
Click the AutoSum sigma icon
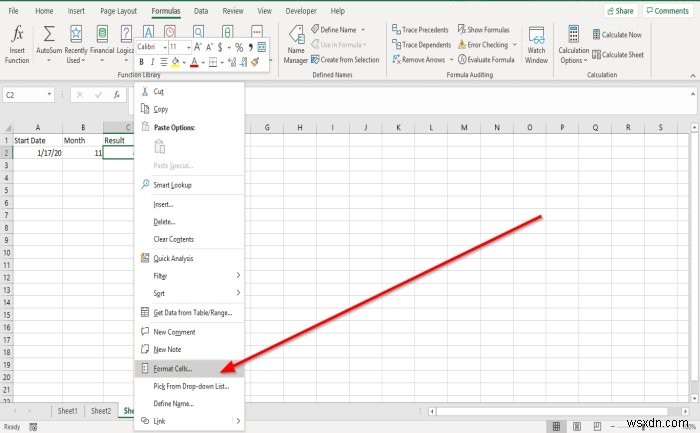pyautogui.click(x=49, y=33)
